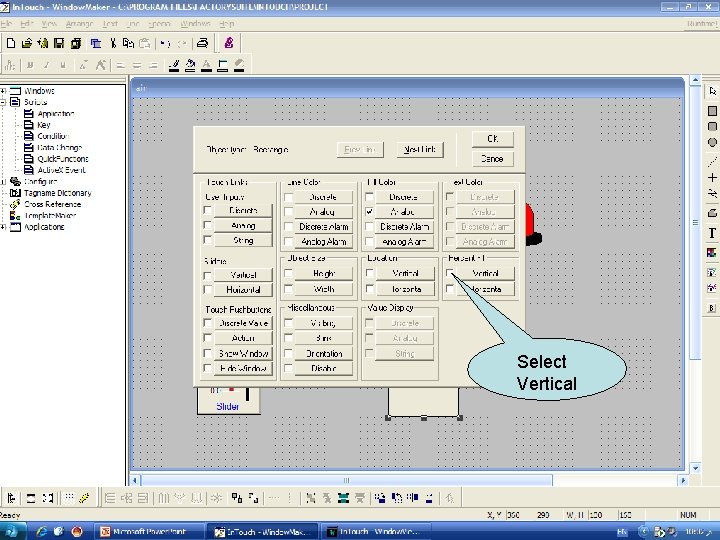Collapse the Scripts tree node

point(5,102)
